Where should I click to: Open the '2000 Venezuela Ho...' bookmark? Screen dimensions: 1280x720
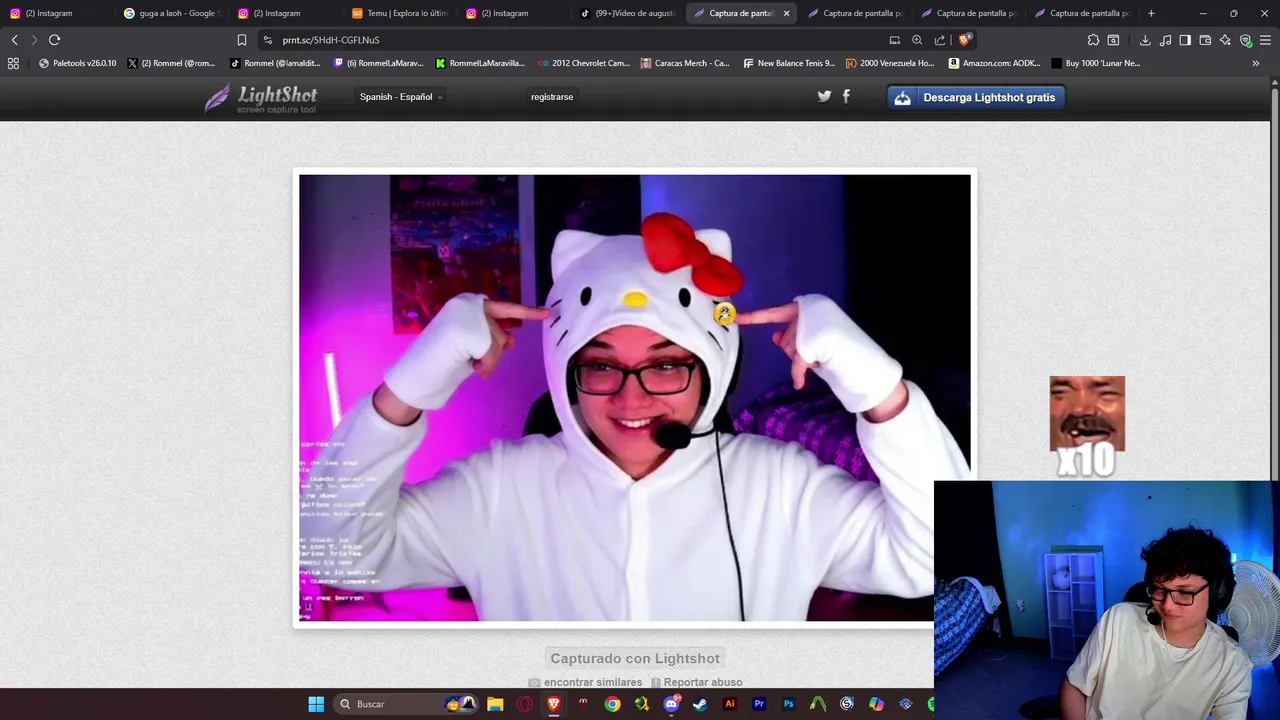point(890,63)
